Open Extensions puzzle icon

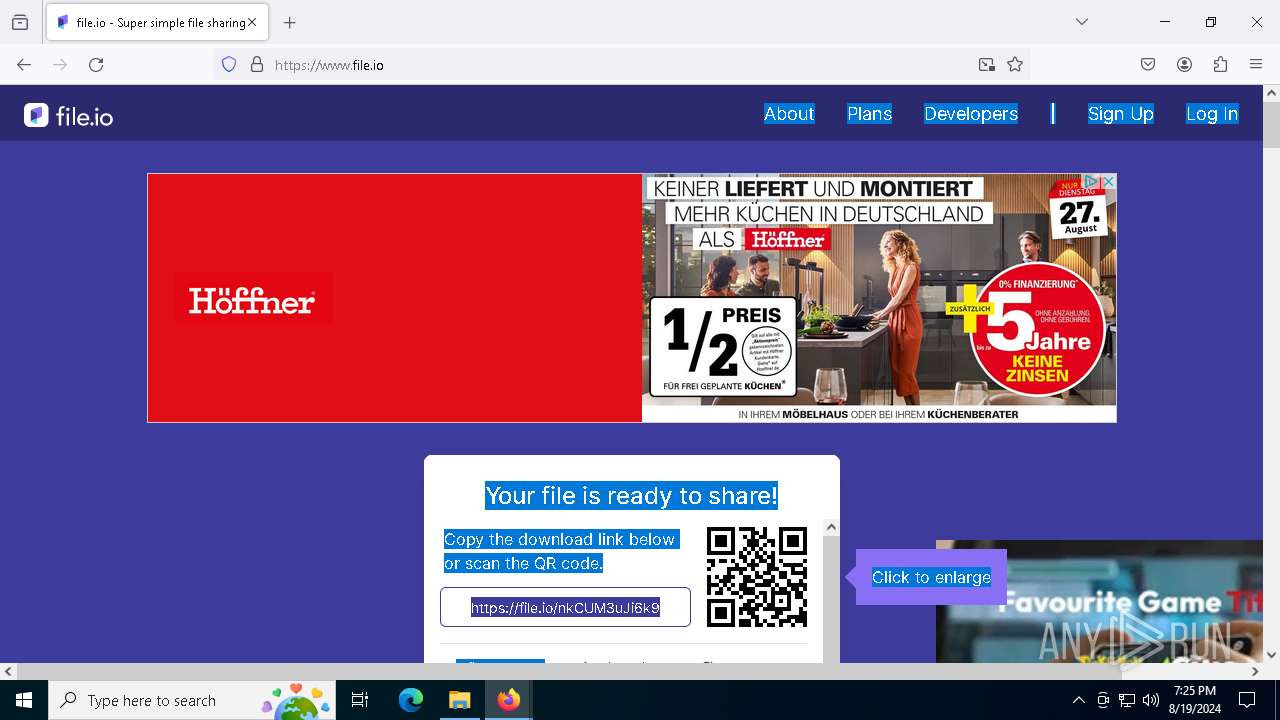coord(1220,65)
